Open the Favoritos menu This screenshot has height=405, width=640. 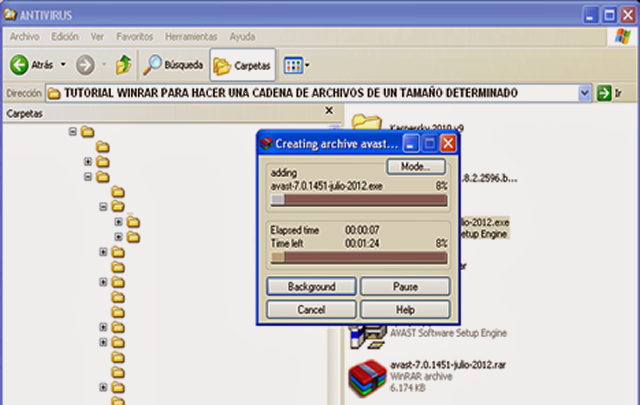[135, 37]
